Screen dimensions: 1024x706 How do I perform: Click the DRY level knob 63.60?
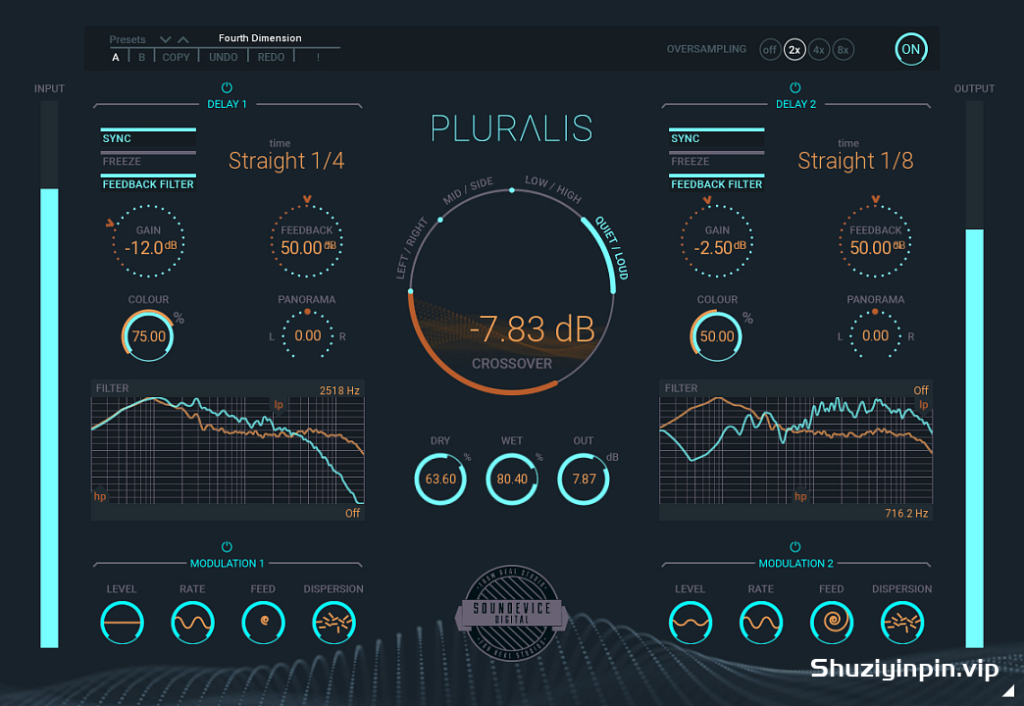pos(440,479)
